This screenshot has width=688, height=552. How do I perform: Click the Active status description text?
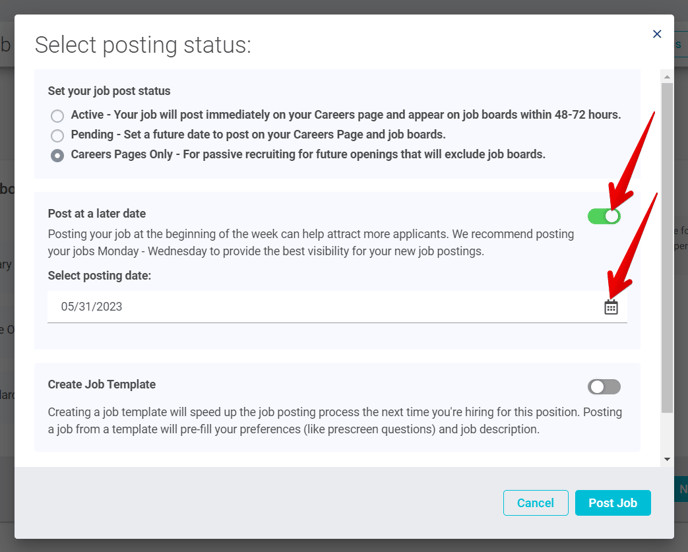346,115
